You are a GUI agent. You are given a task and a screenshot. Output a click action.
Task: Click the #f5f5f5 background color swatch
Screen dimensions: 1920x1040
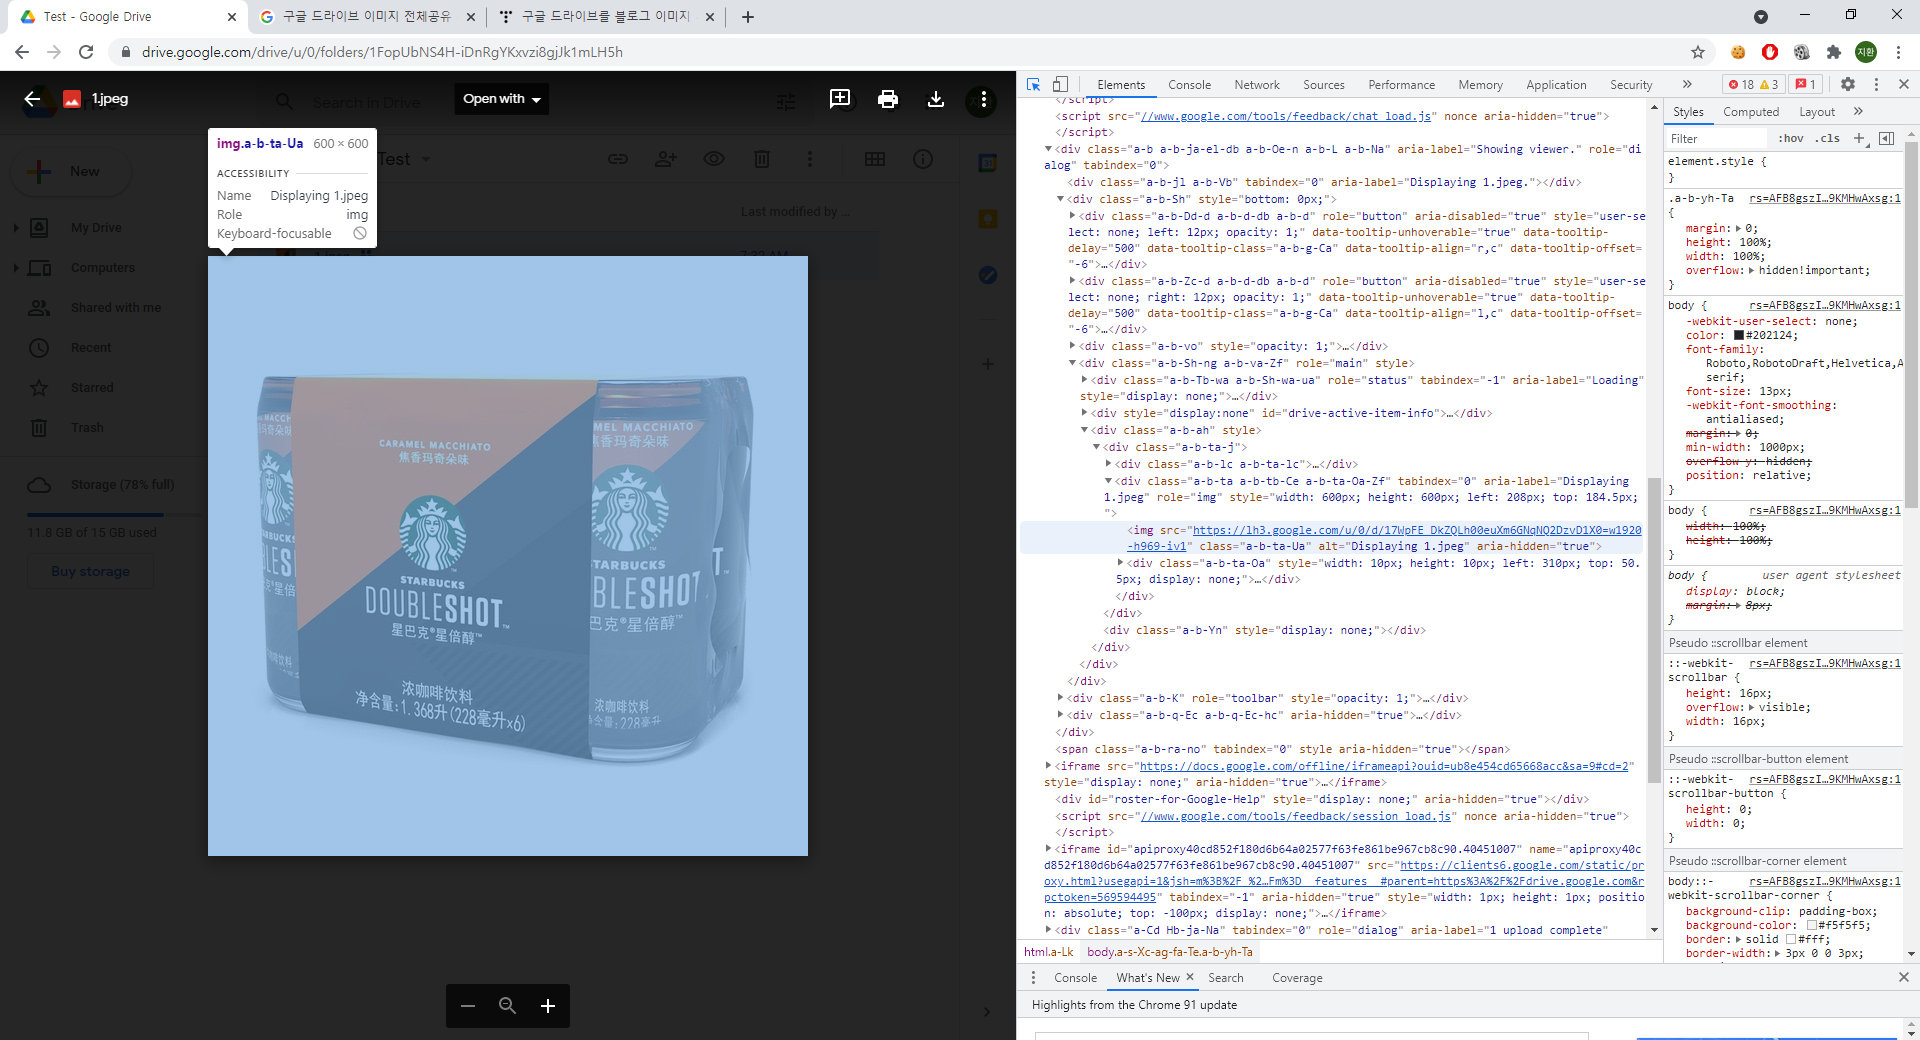[x=1811, y=926]
